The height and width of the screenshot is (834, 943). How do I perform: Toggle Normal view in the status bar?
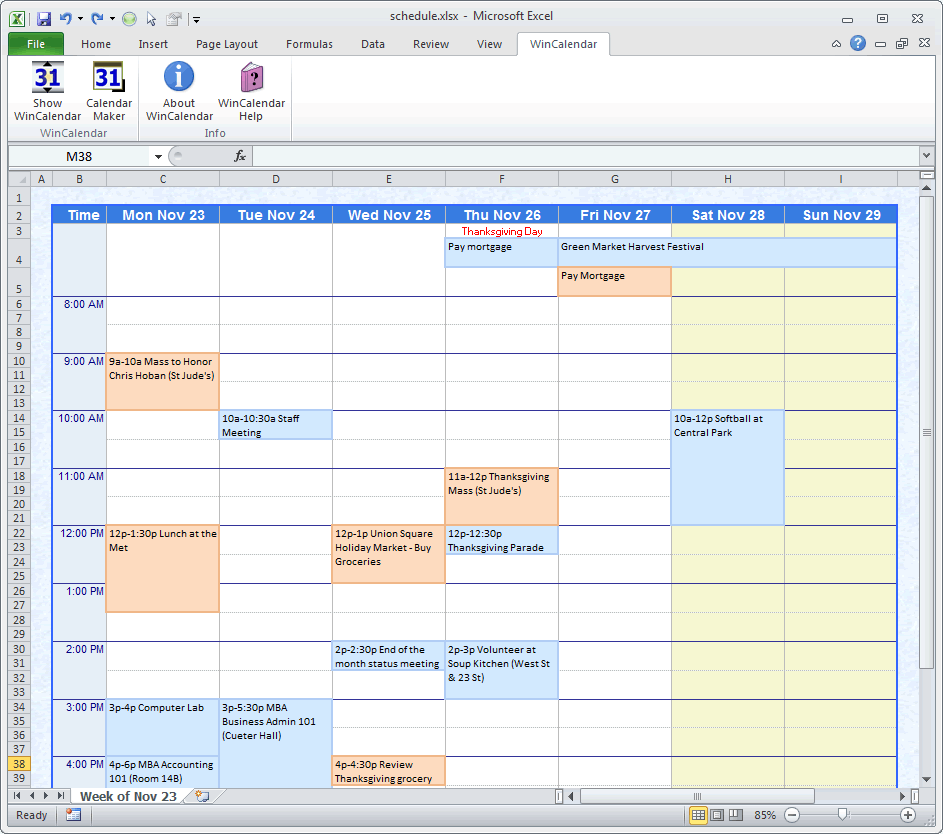(697, 815)
